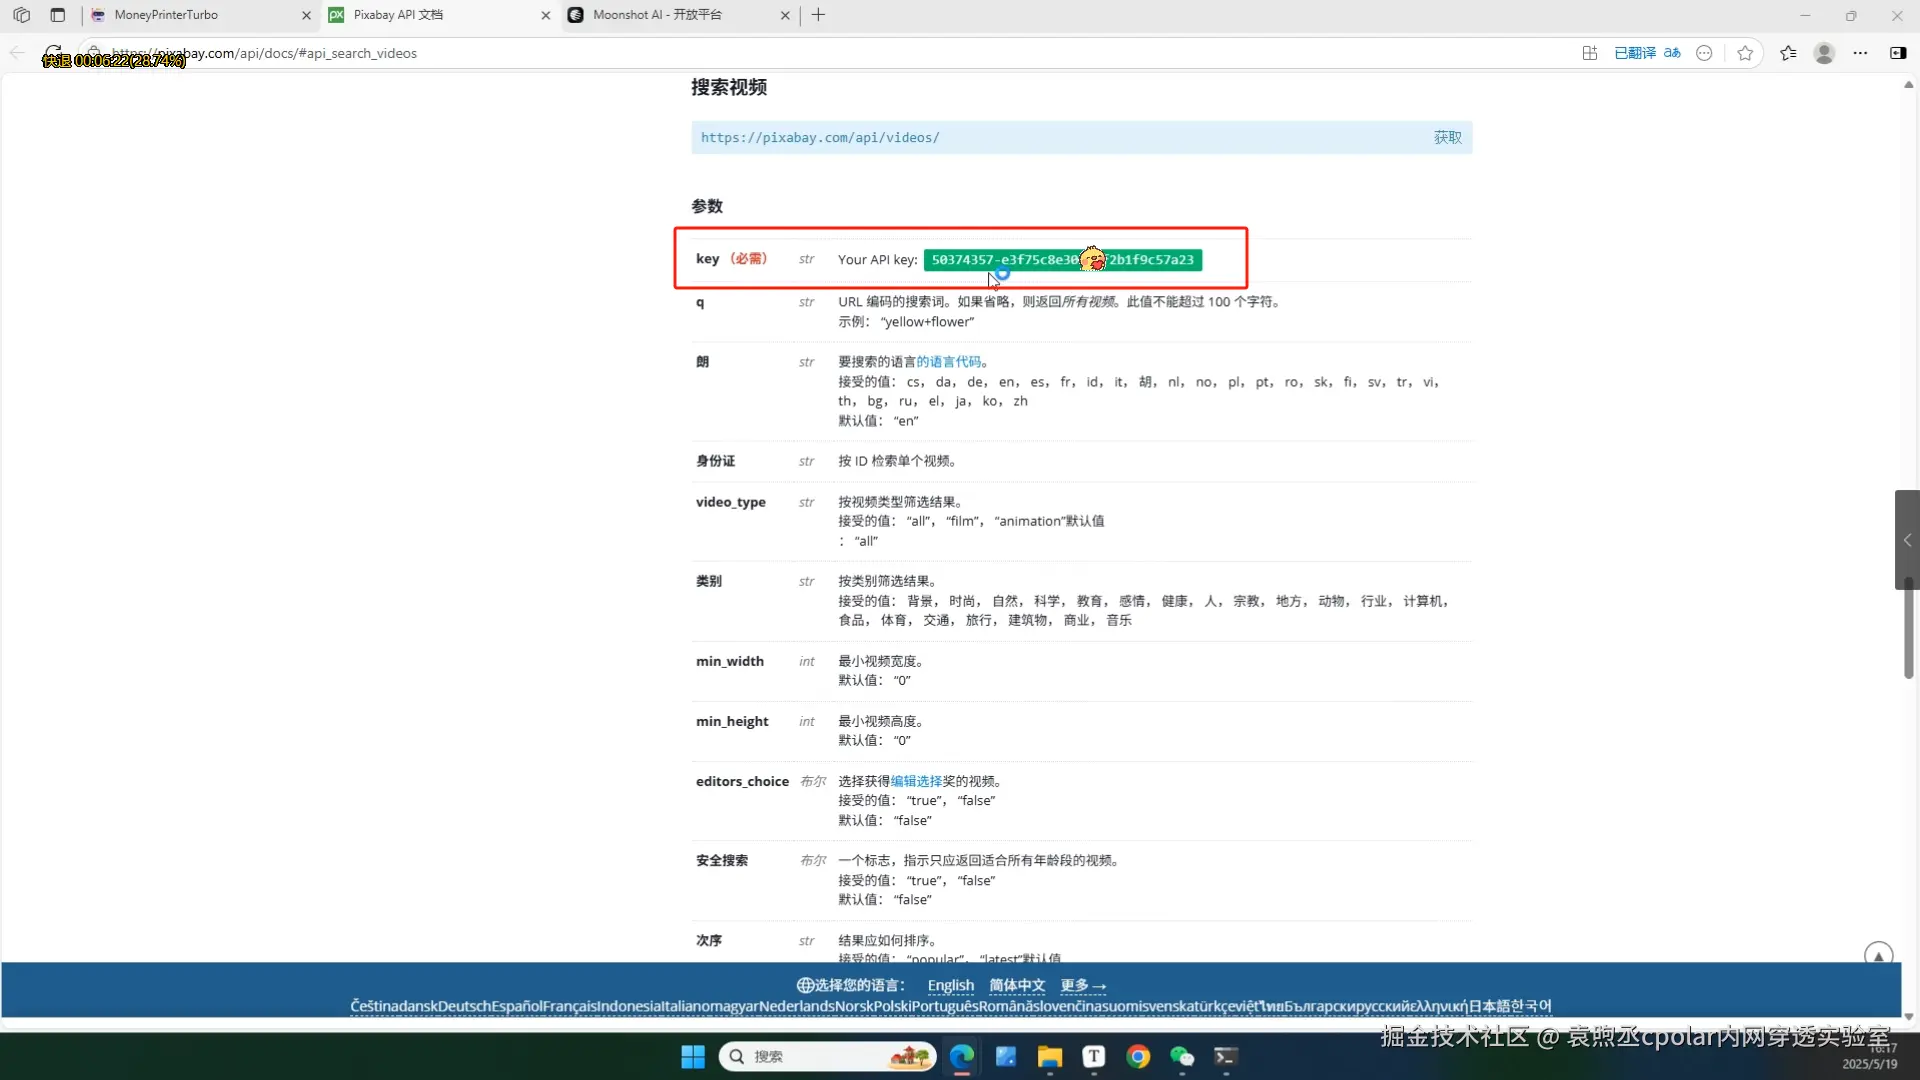Open the split screen / apps icon in address bar

(x=1590, y=53)
